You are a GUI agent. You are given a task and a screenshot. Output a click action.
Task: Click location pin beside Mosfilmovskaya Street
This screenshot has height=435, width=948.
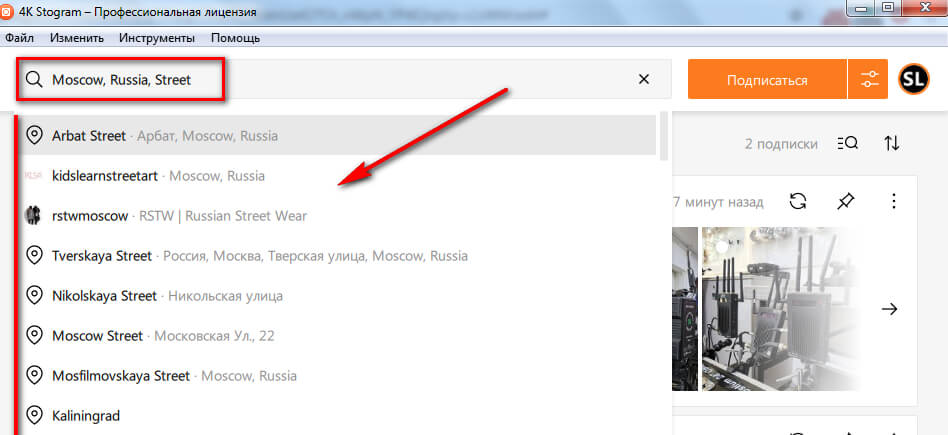coord(34,375)
